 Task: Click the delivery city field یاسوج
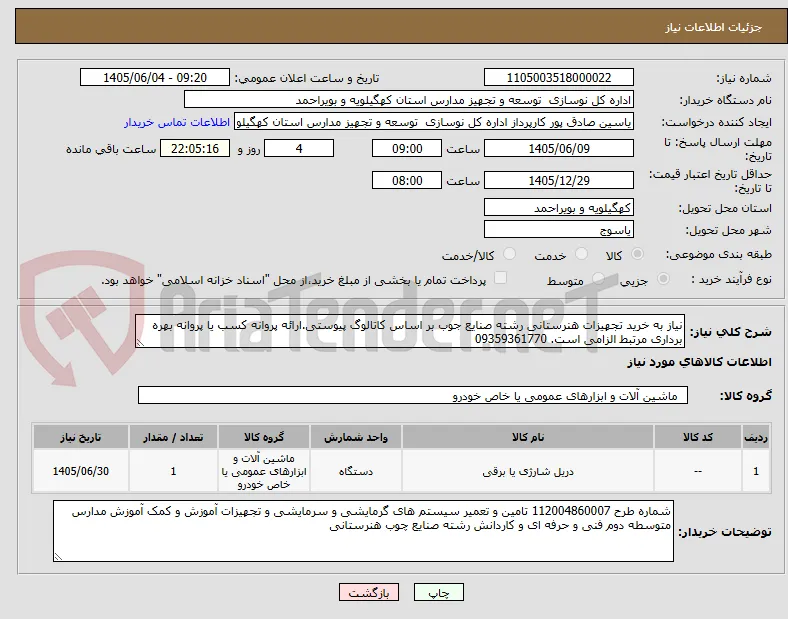[558, 230]
